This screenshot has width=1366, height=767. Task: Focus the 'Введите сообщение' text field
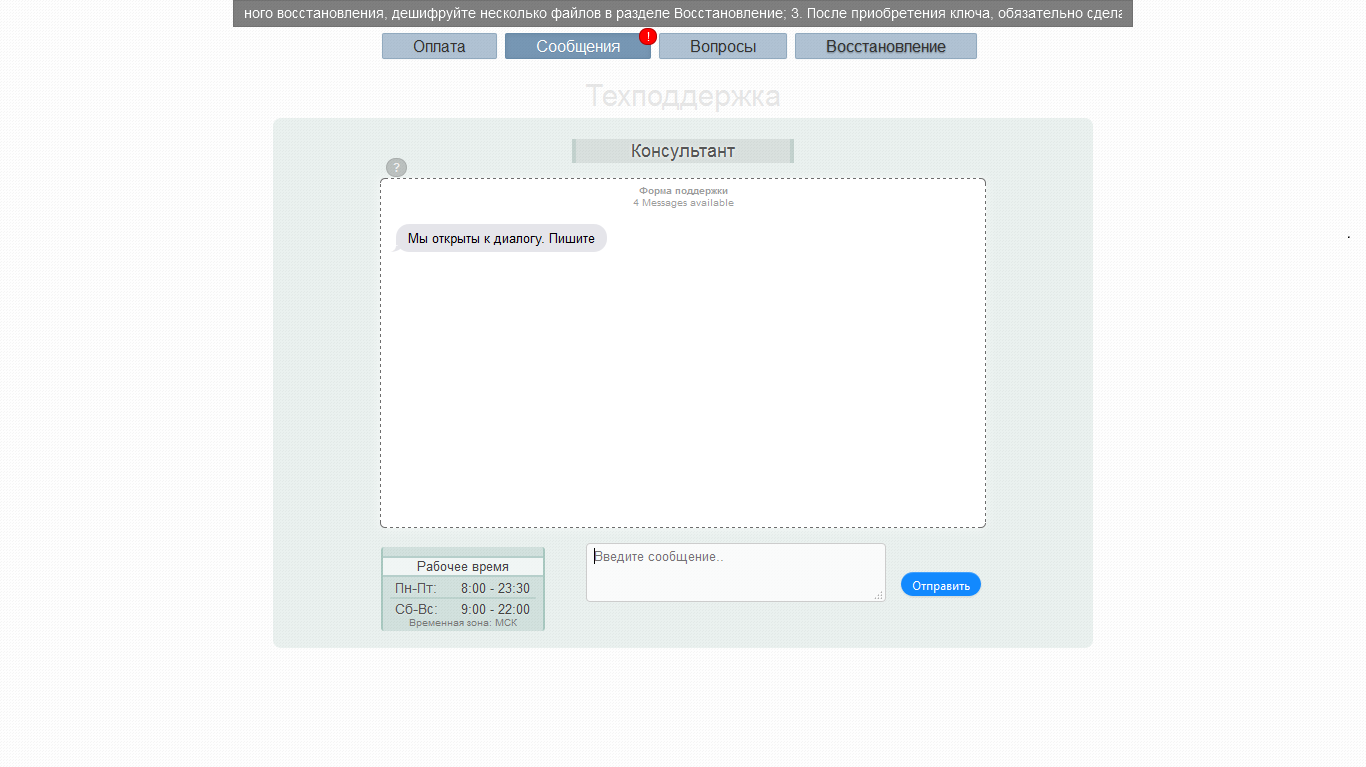pyautogui.click(x=735, y=572)
